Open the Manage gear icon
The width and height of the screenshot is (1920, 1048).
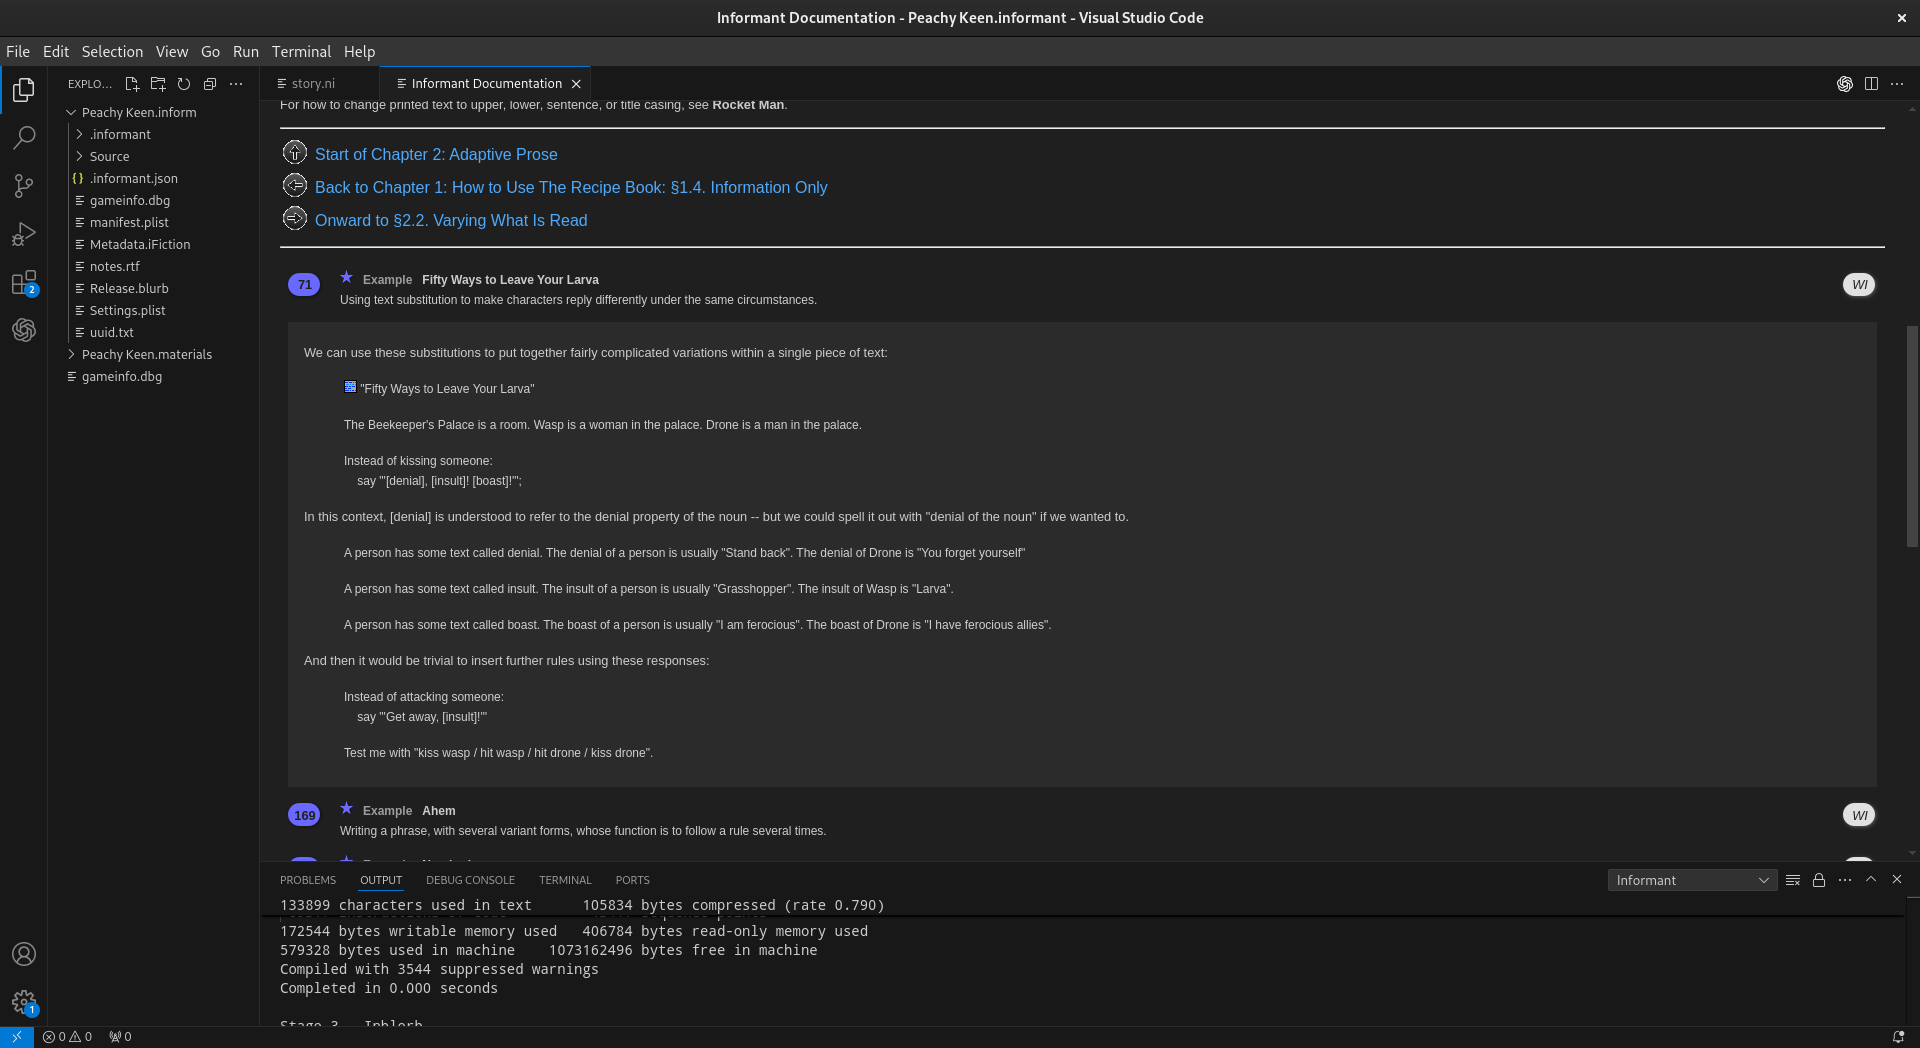[24, 1002]
